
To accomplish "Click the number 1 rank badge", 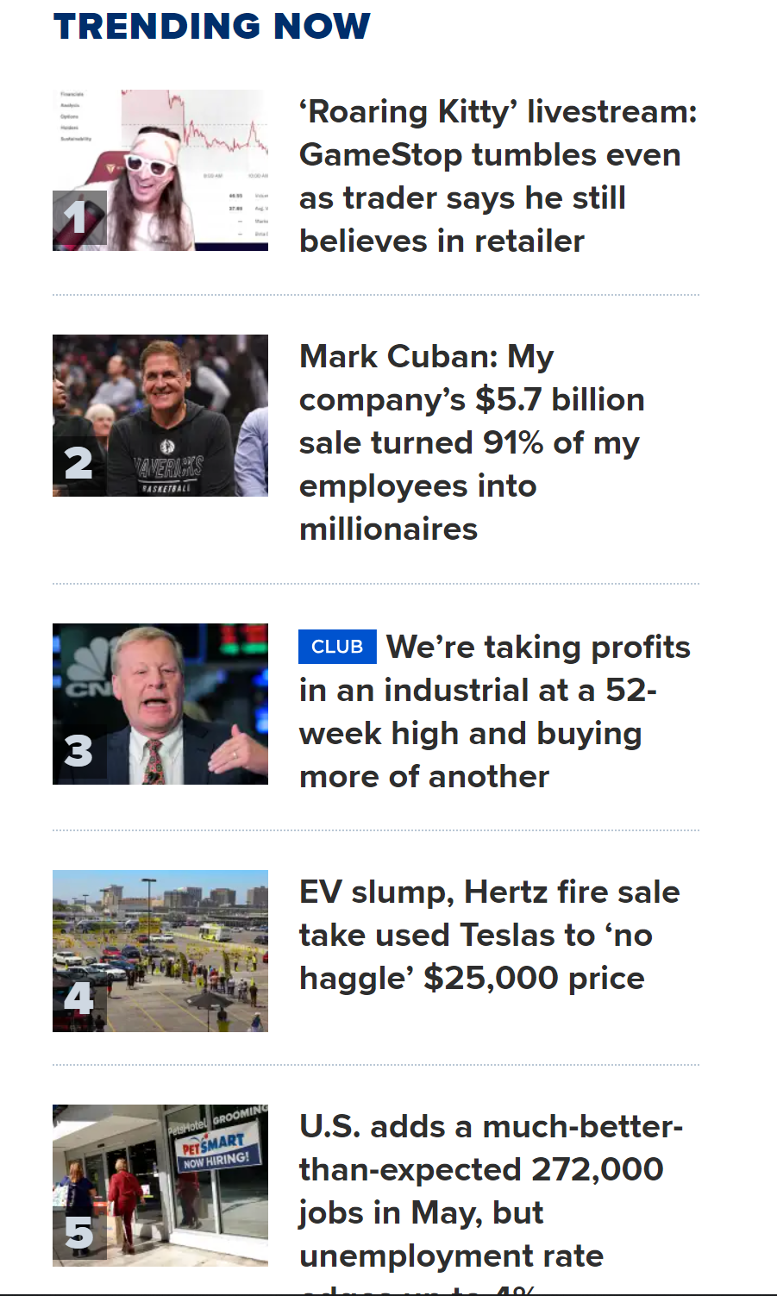I will (79, 218).
